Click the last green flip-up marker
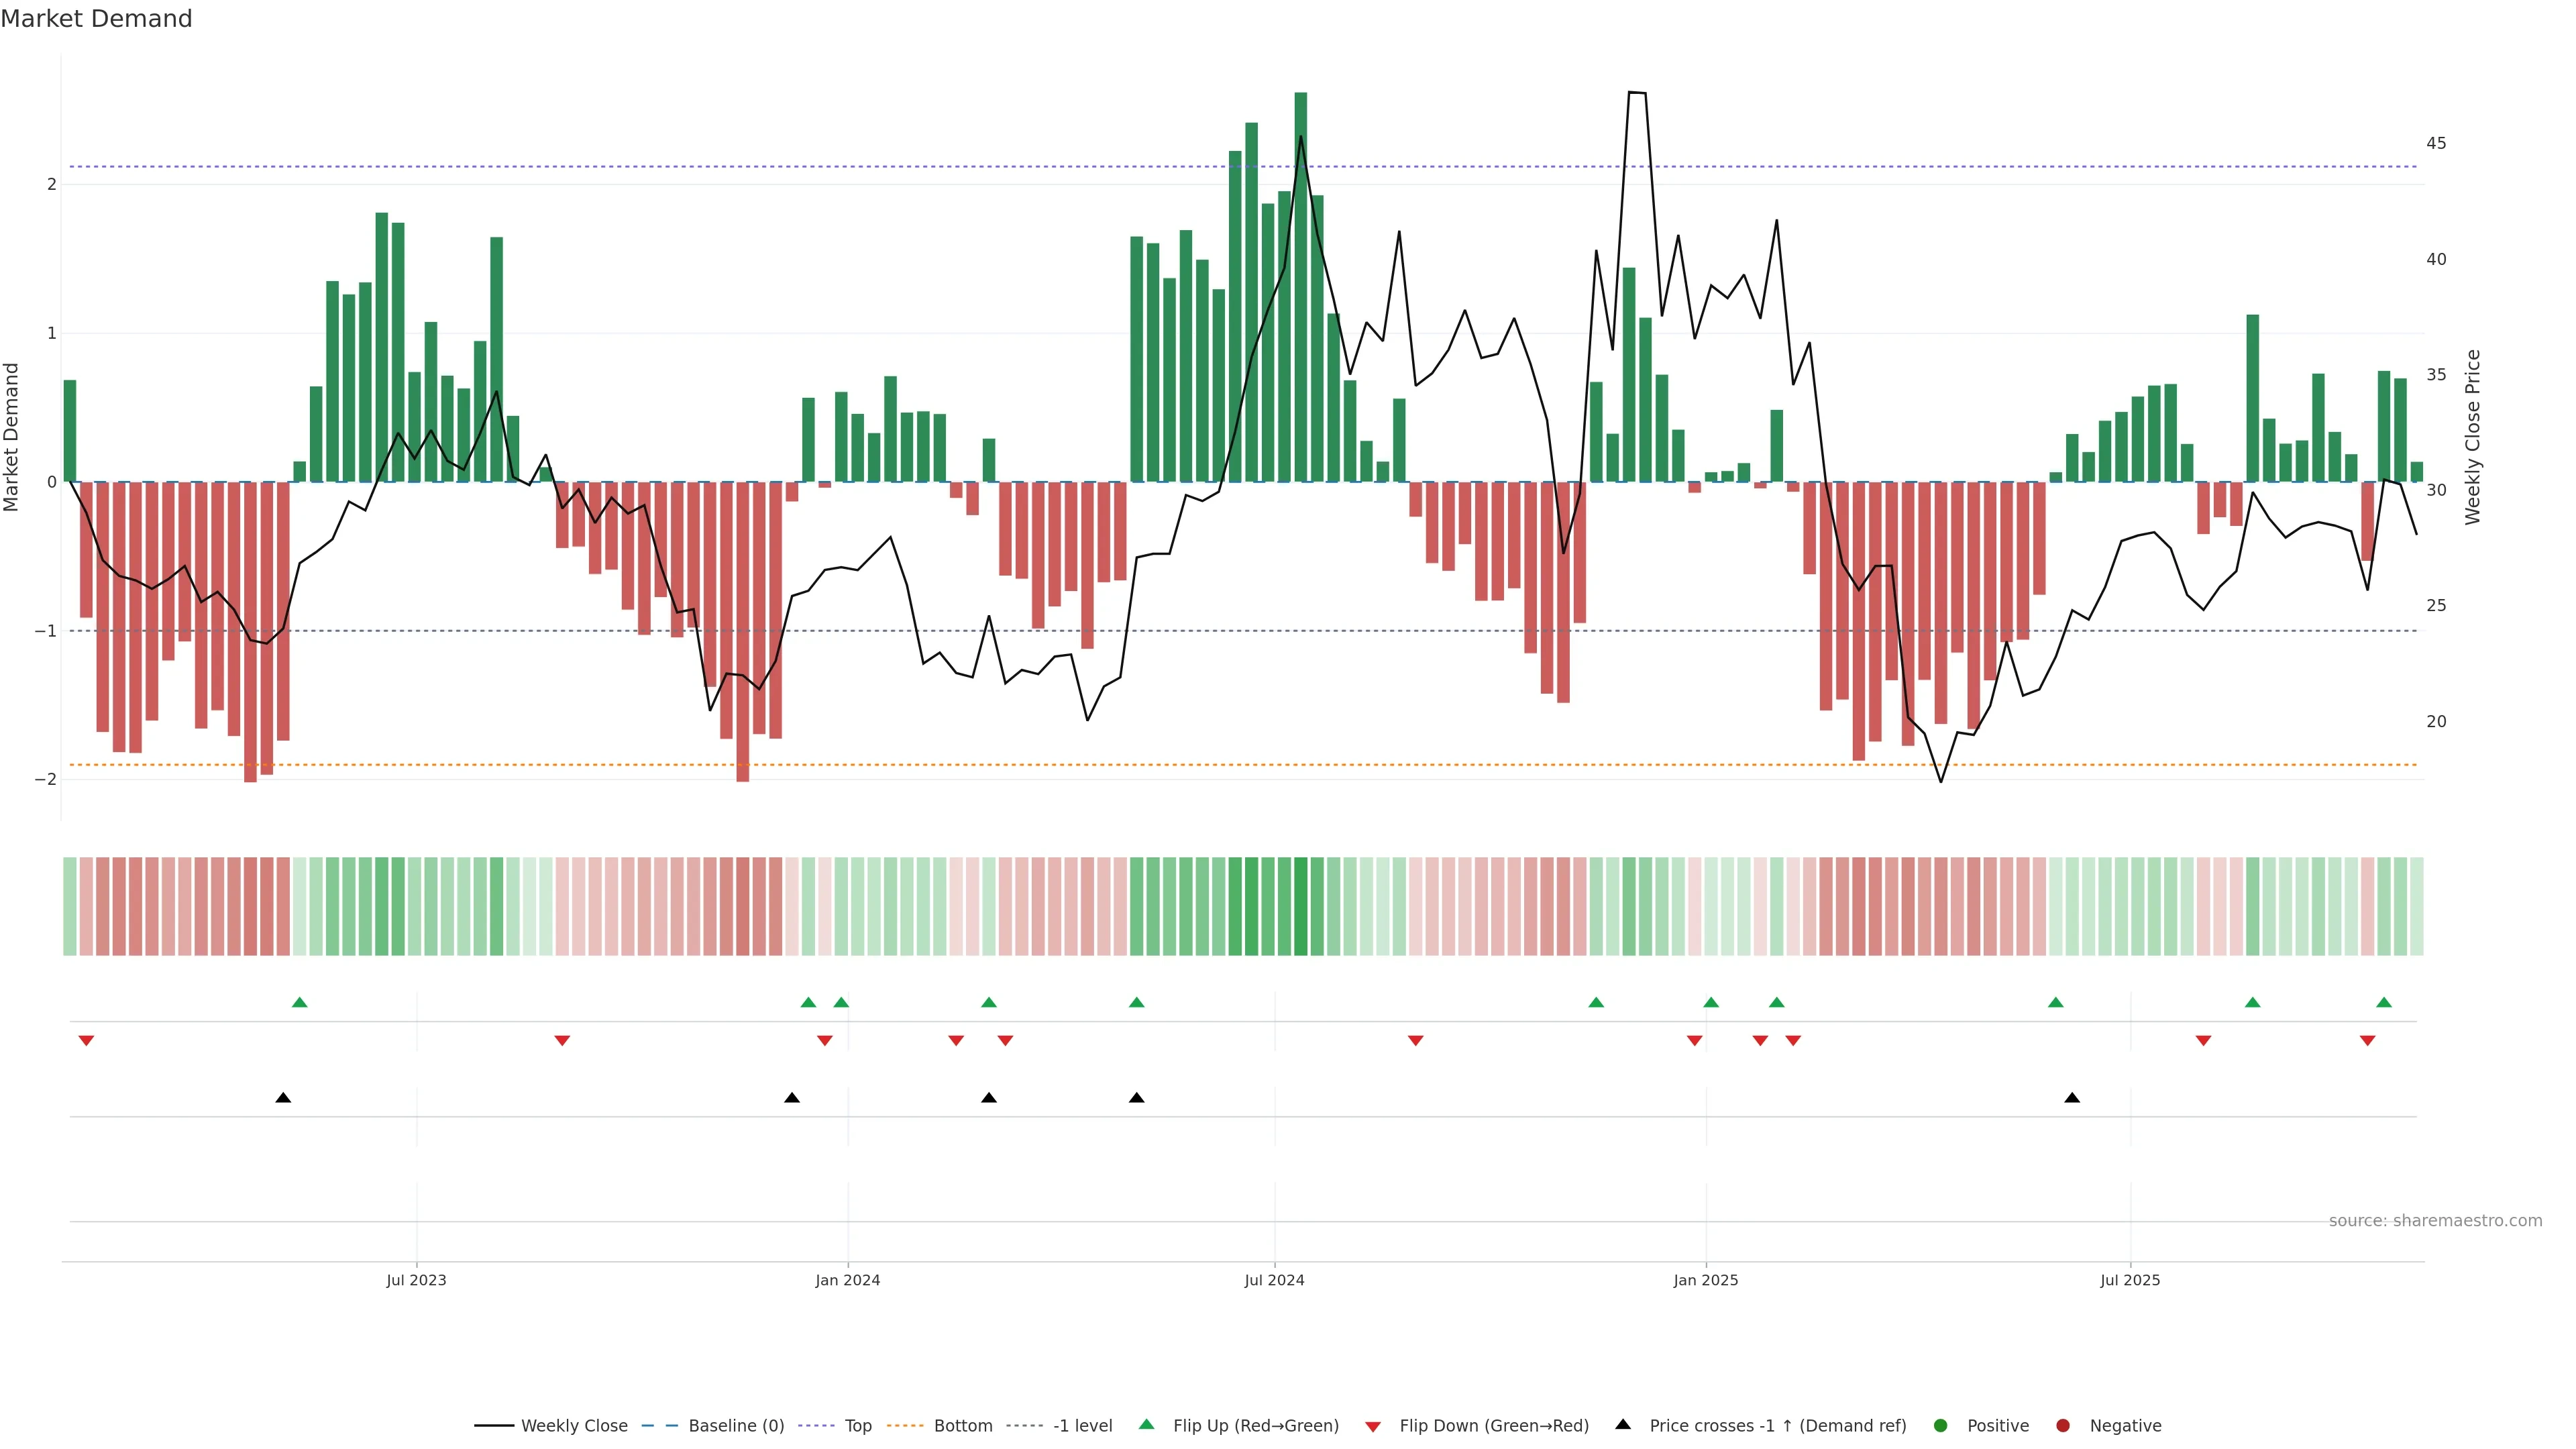2576x1449 pixels. click(2383, 1002)
